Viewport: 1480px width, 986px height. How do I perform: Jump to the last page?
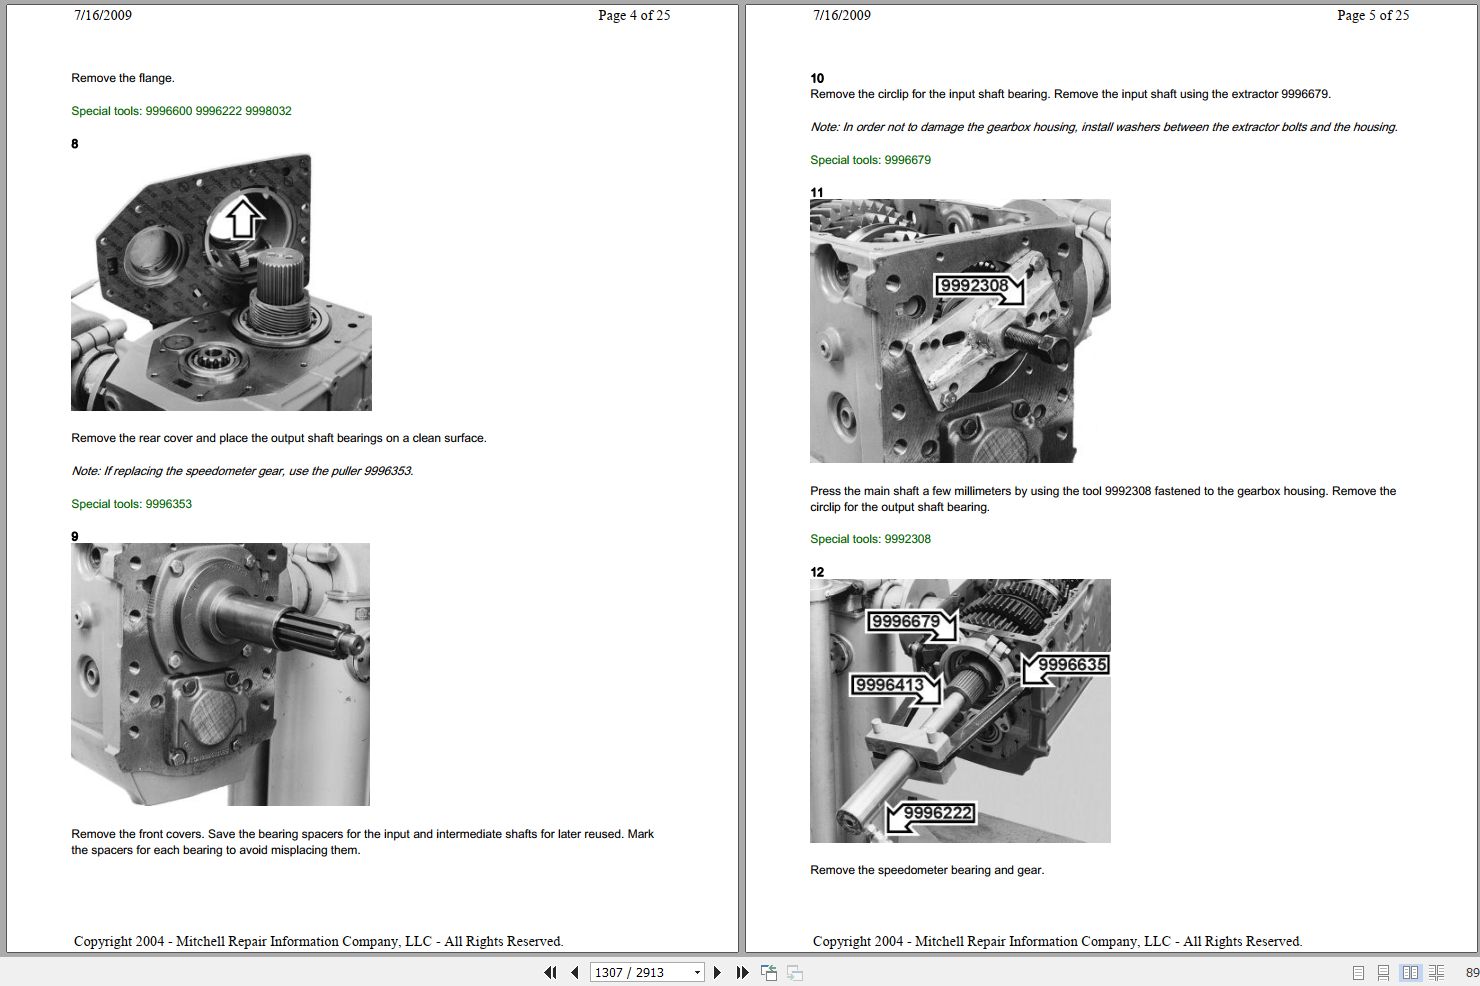(741, 972)
